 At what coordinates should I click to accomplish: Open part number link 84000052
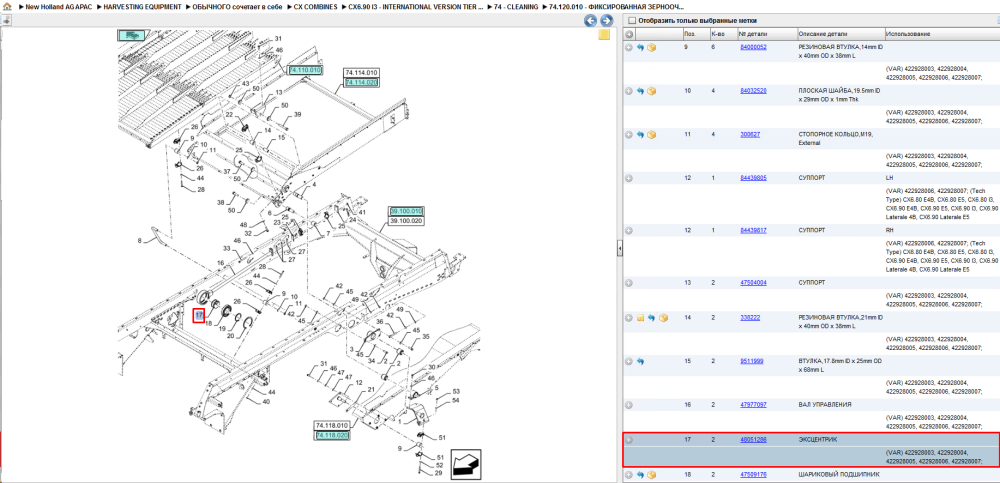pyautogui.click(x=753, y=47)
